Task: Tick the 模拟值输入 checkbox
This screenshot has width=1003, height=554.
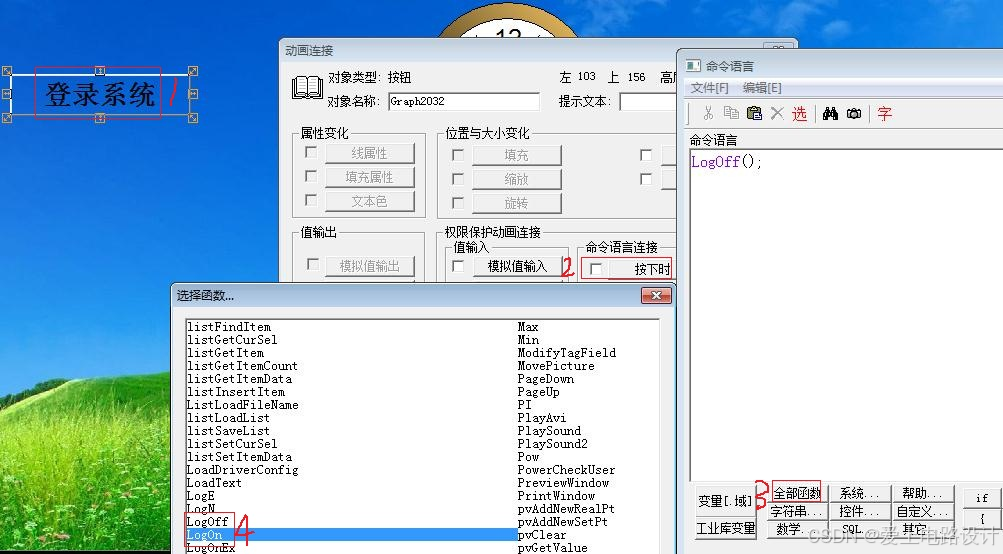Action: pos(458,266)
